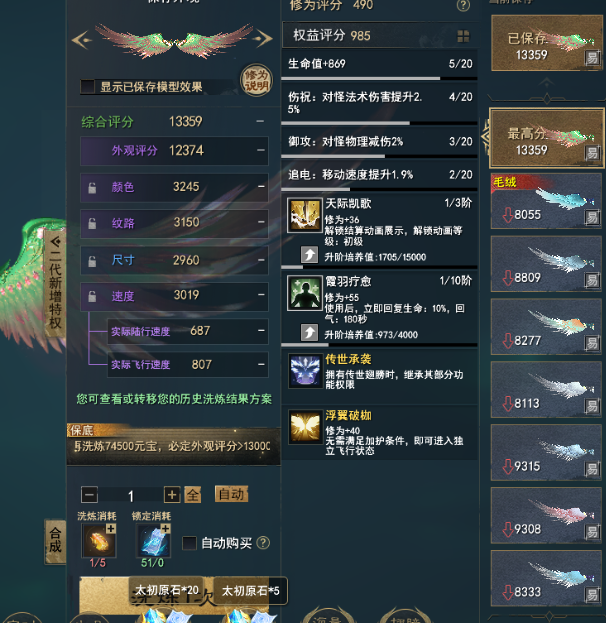Click the 浮翼破枷 golden wings icon
Image resolution: width=606 pixels, height=623 pixels.
point(305,427)
